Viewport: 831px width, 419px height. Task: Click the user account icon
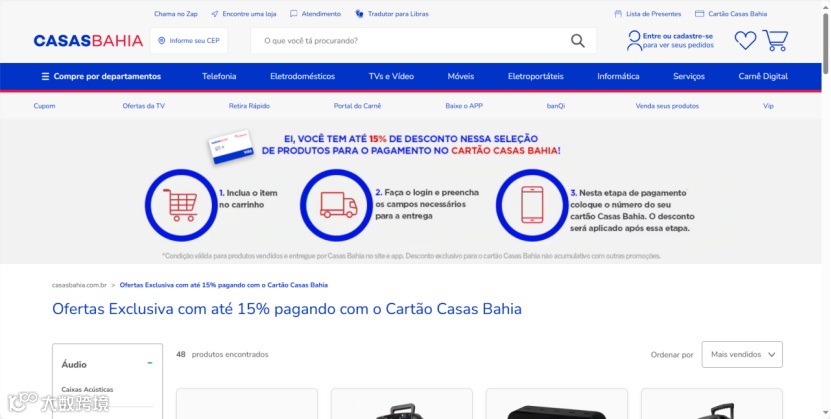tap(634, 41)
